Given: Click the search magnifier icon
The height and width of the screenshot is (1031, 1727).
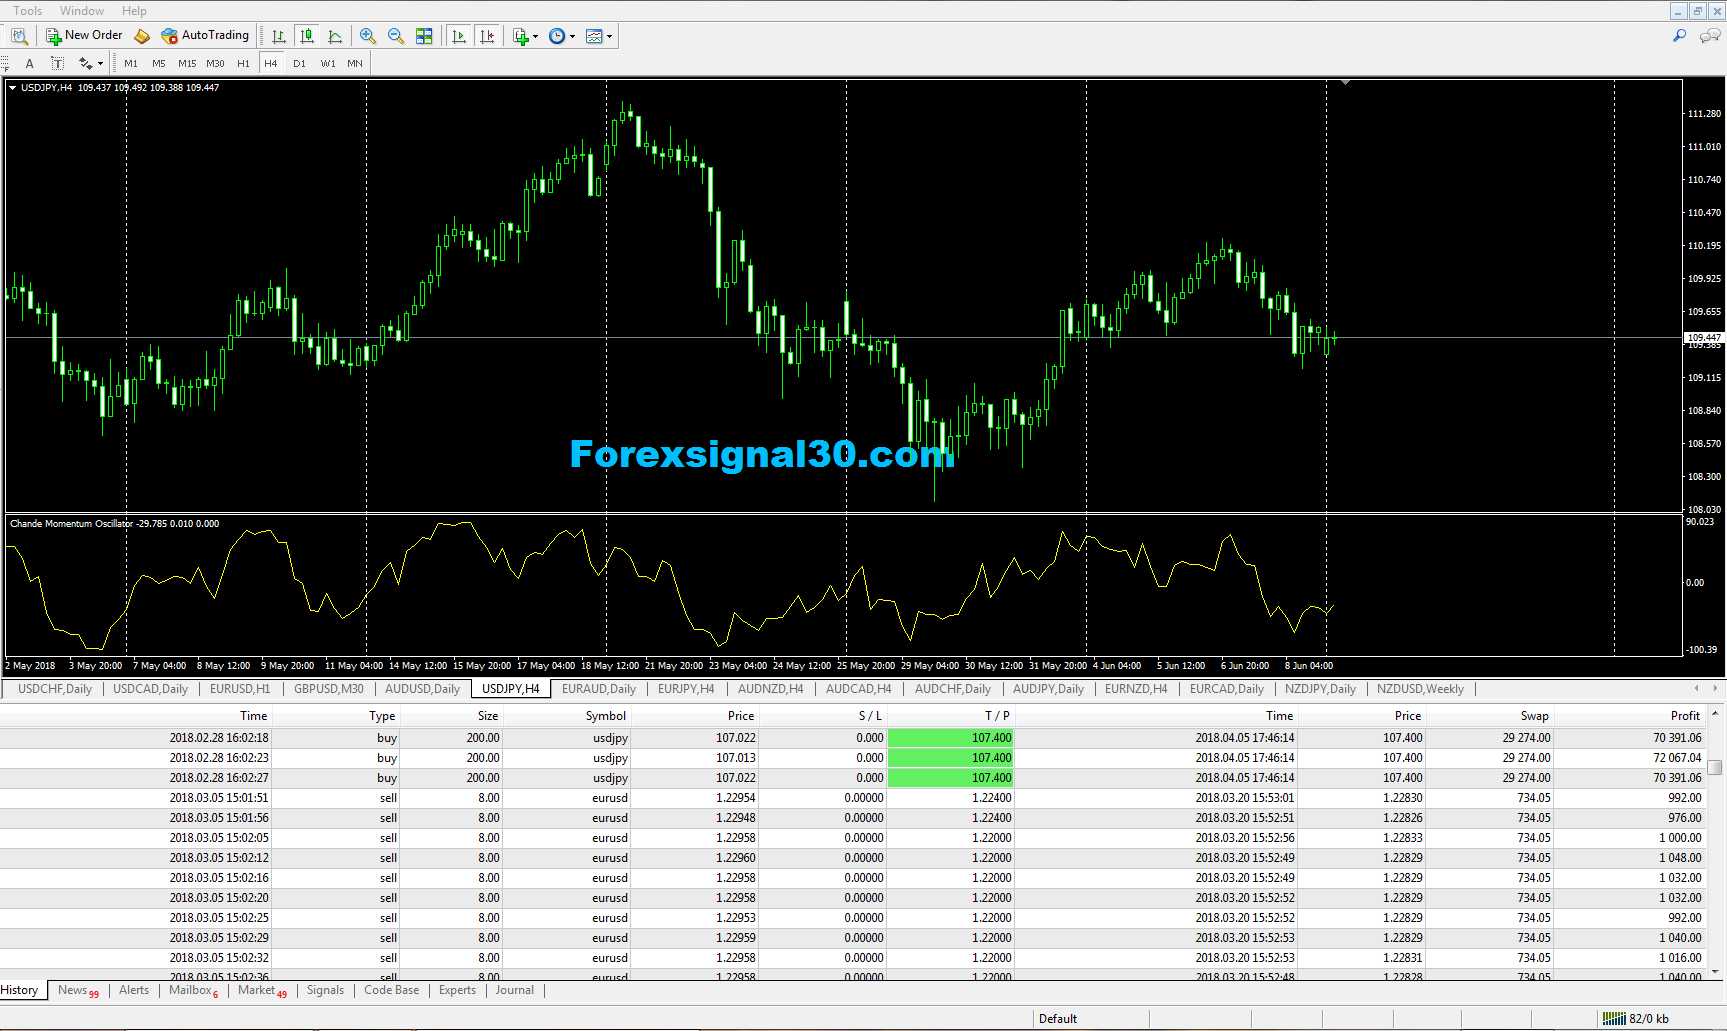Looking at the screenshot, I should (x=1679, y=36).
